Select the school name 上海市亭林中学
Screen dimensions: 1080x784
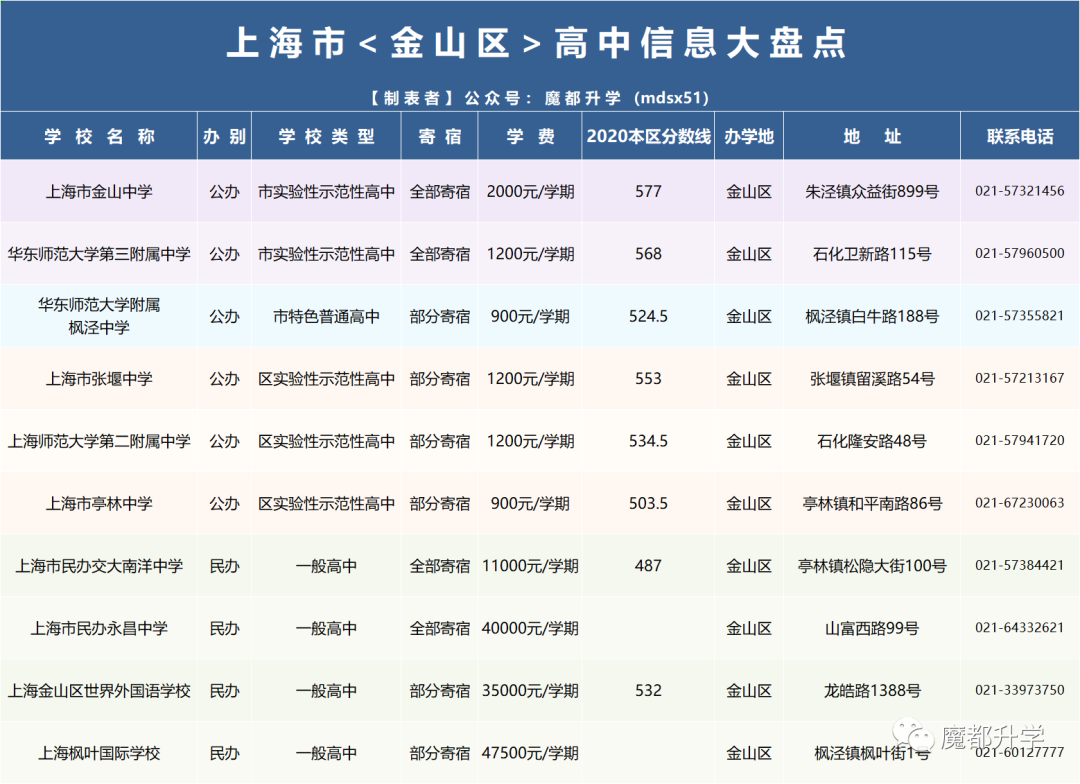[99, 504]
